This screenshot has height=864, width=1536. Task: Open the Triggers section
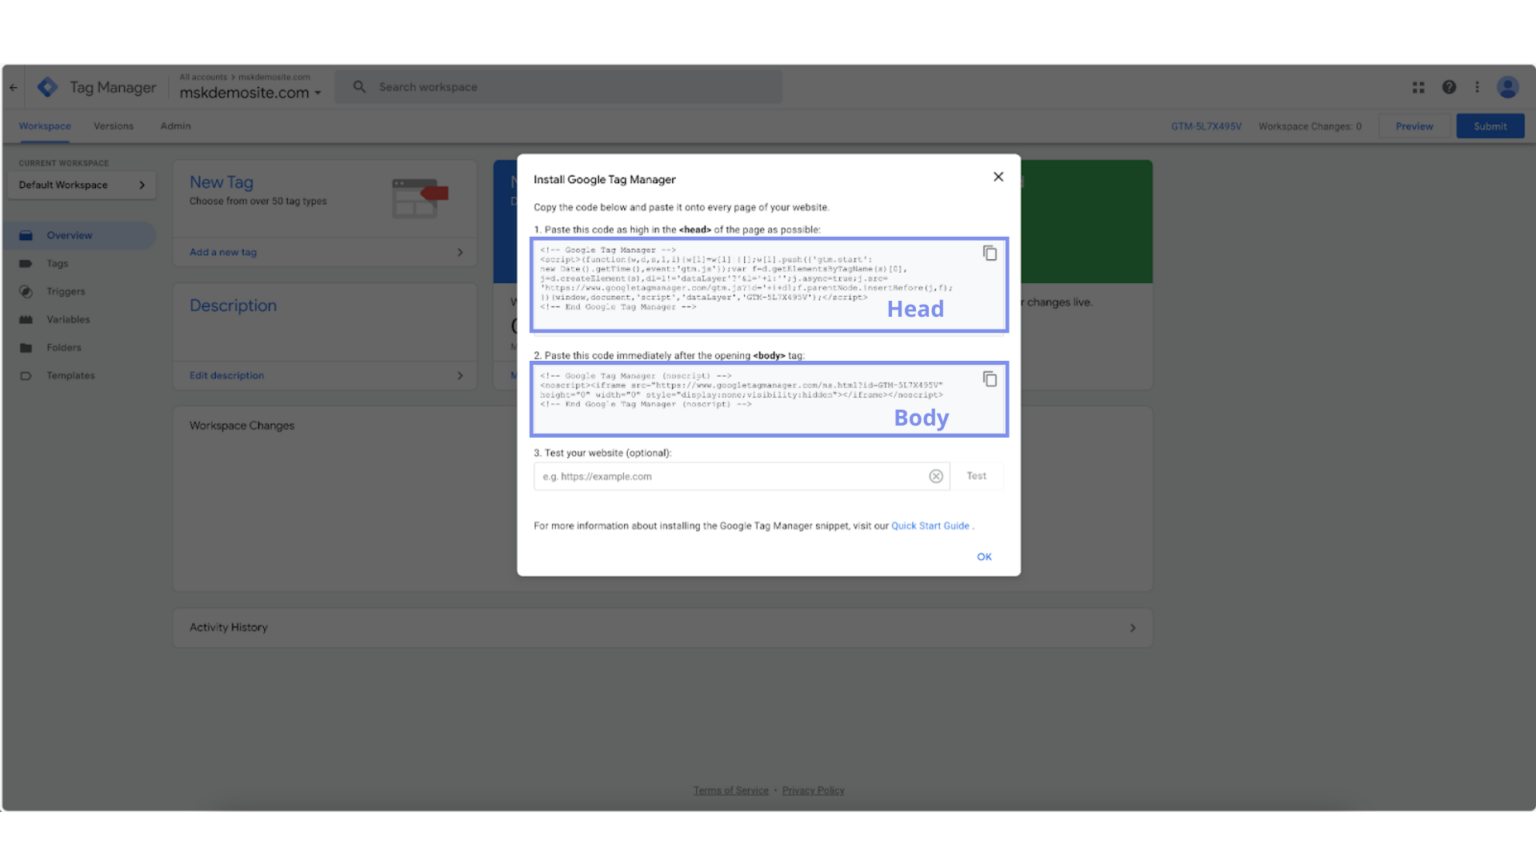click(66, 291)
